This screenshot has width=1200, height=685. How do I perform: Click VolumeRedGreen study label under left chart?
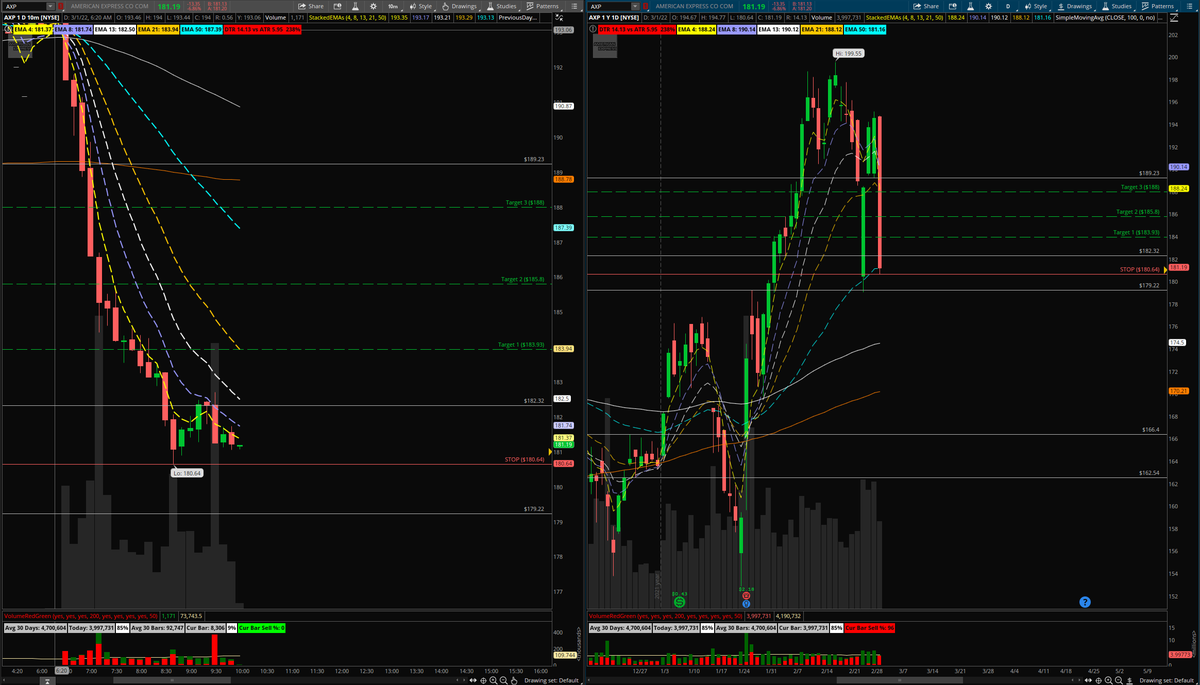(81, 616)
